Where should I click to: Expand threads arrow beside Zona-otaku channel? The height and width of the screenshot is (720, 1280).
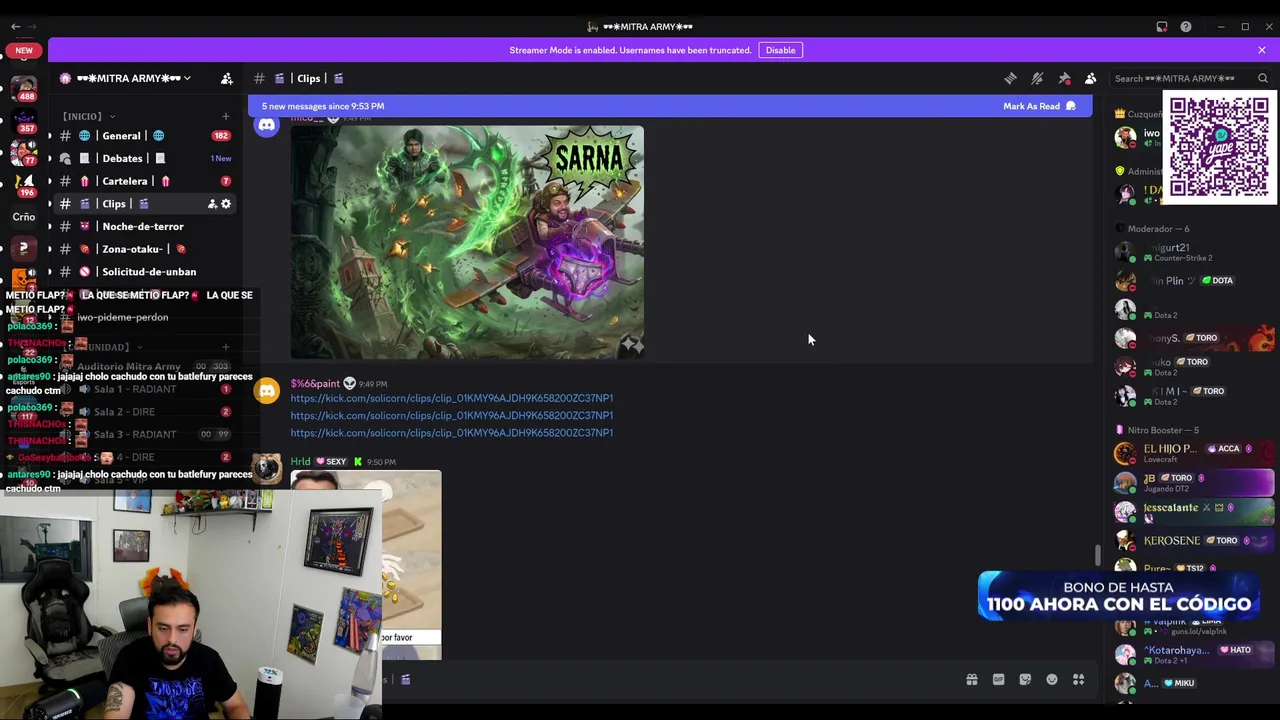49,249
